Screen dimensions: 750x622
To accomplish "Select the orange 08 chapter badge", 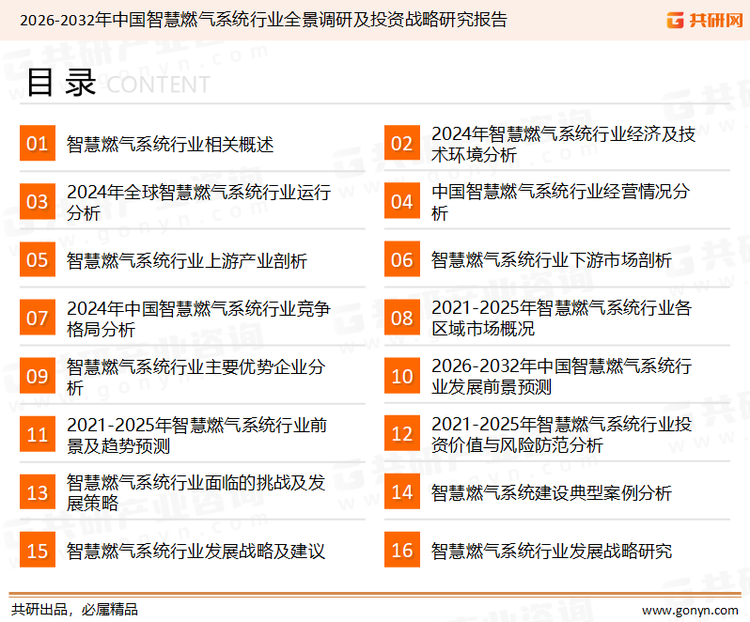I will pos(402,318).
